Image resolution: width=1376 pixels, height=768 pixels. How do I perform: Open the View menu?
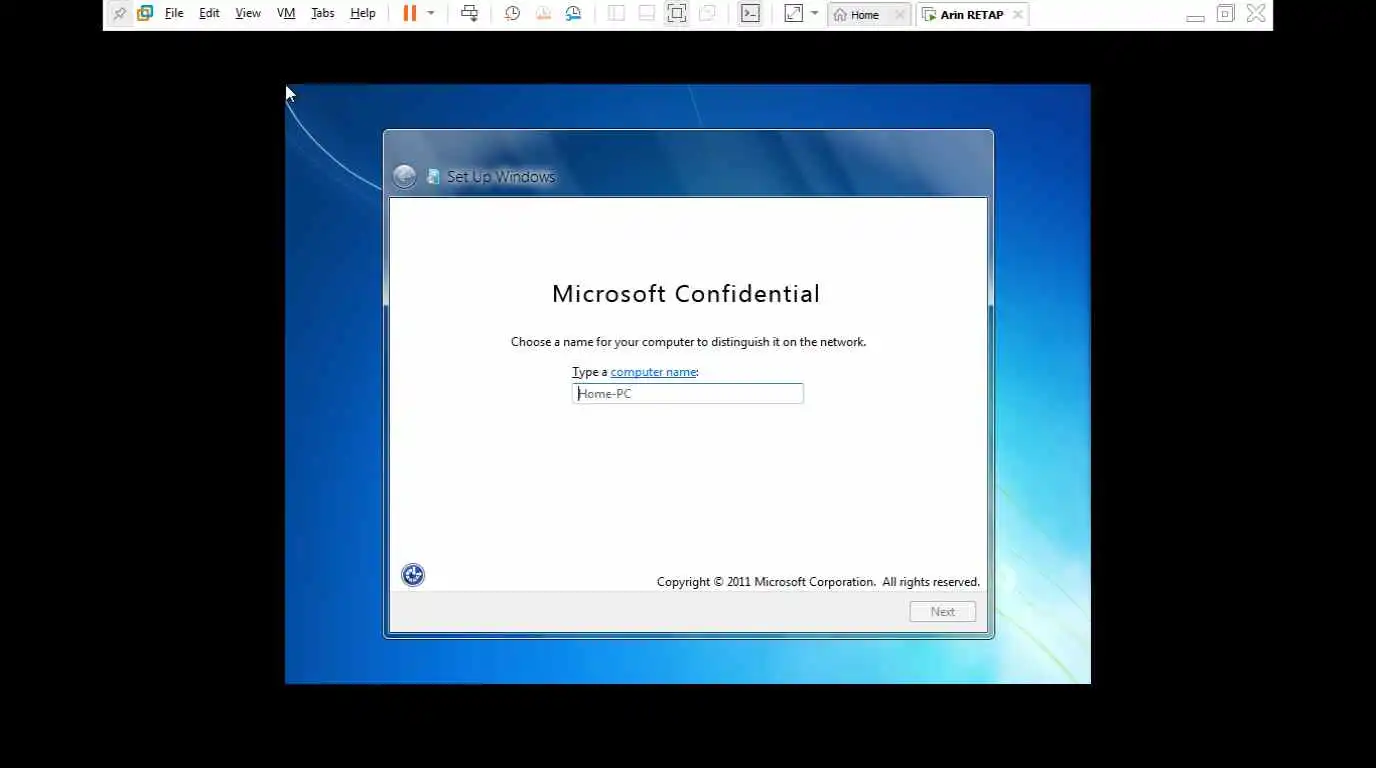pyautogui.click(x=248, y=14)
